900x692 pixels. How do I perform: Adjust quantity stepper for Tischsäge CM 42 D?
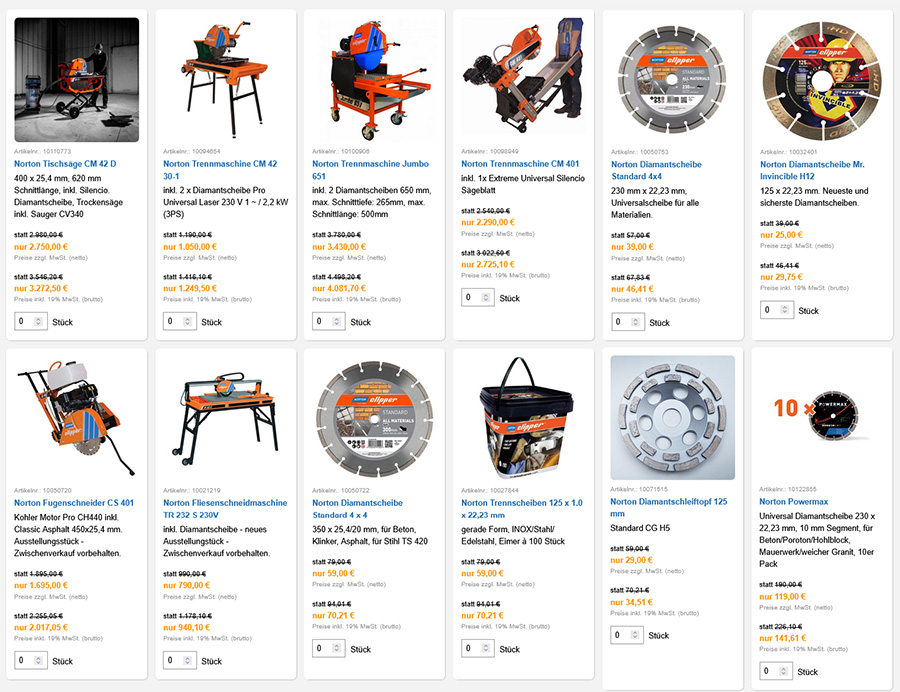click(x=38, y=321)
